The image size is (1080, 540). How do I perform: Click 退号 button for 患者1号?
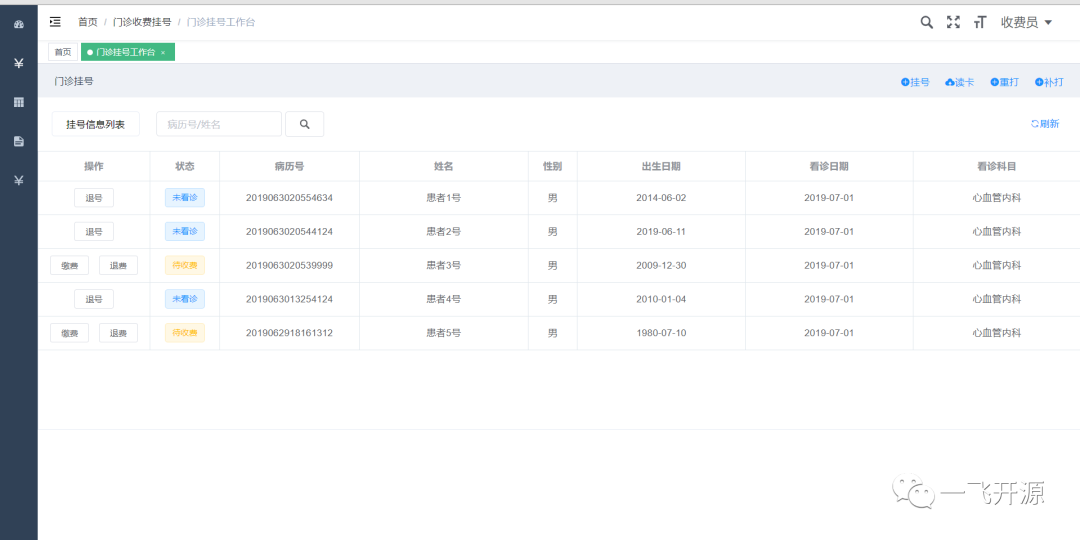click(94, 198)
